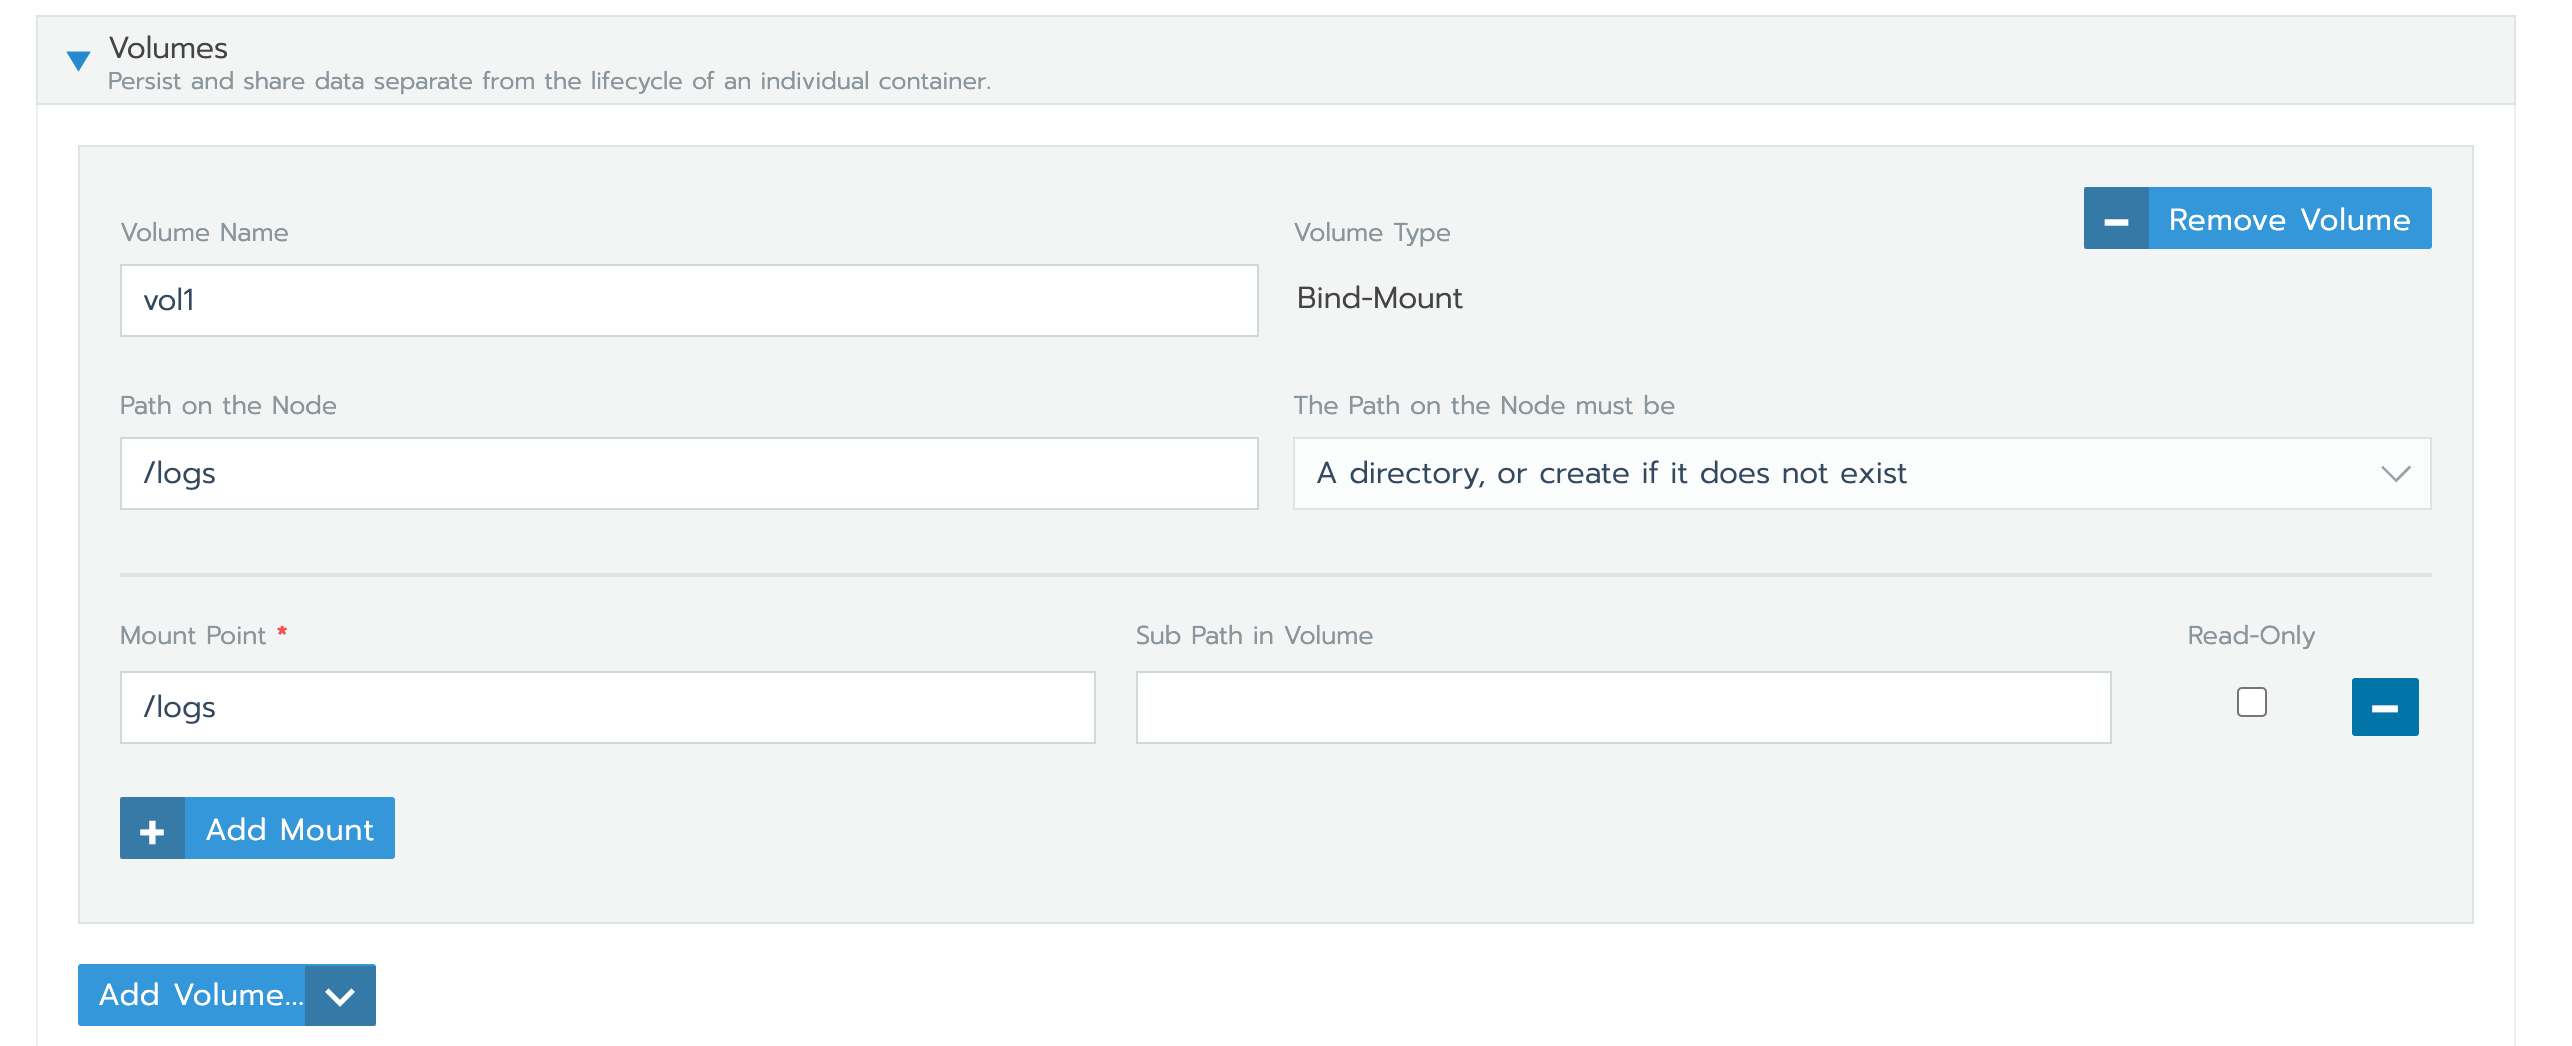2572x1046 pixels.
Task: Click the Bind-Mount volume type text
Action: tap(1379, 298)
